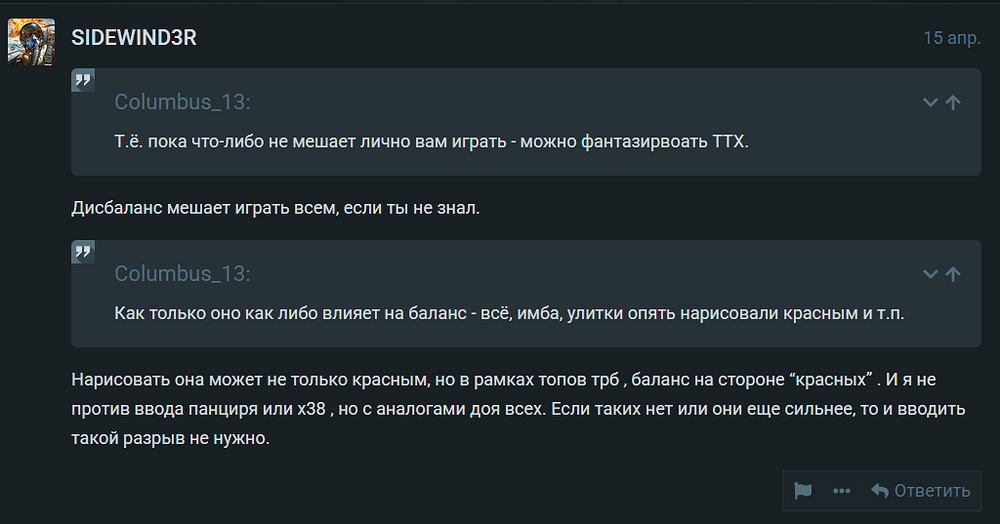Viewport: 1000px width, 524px height.
Task: Click Columbus_13 name in the second quote
Action: click(182, 274)
